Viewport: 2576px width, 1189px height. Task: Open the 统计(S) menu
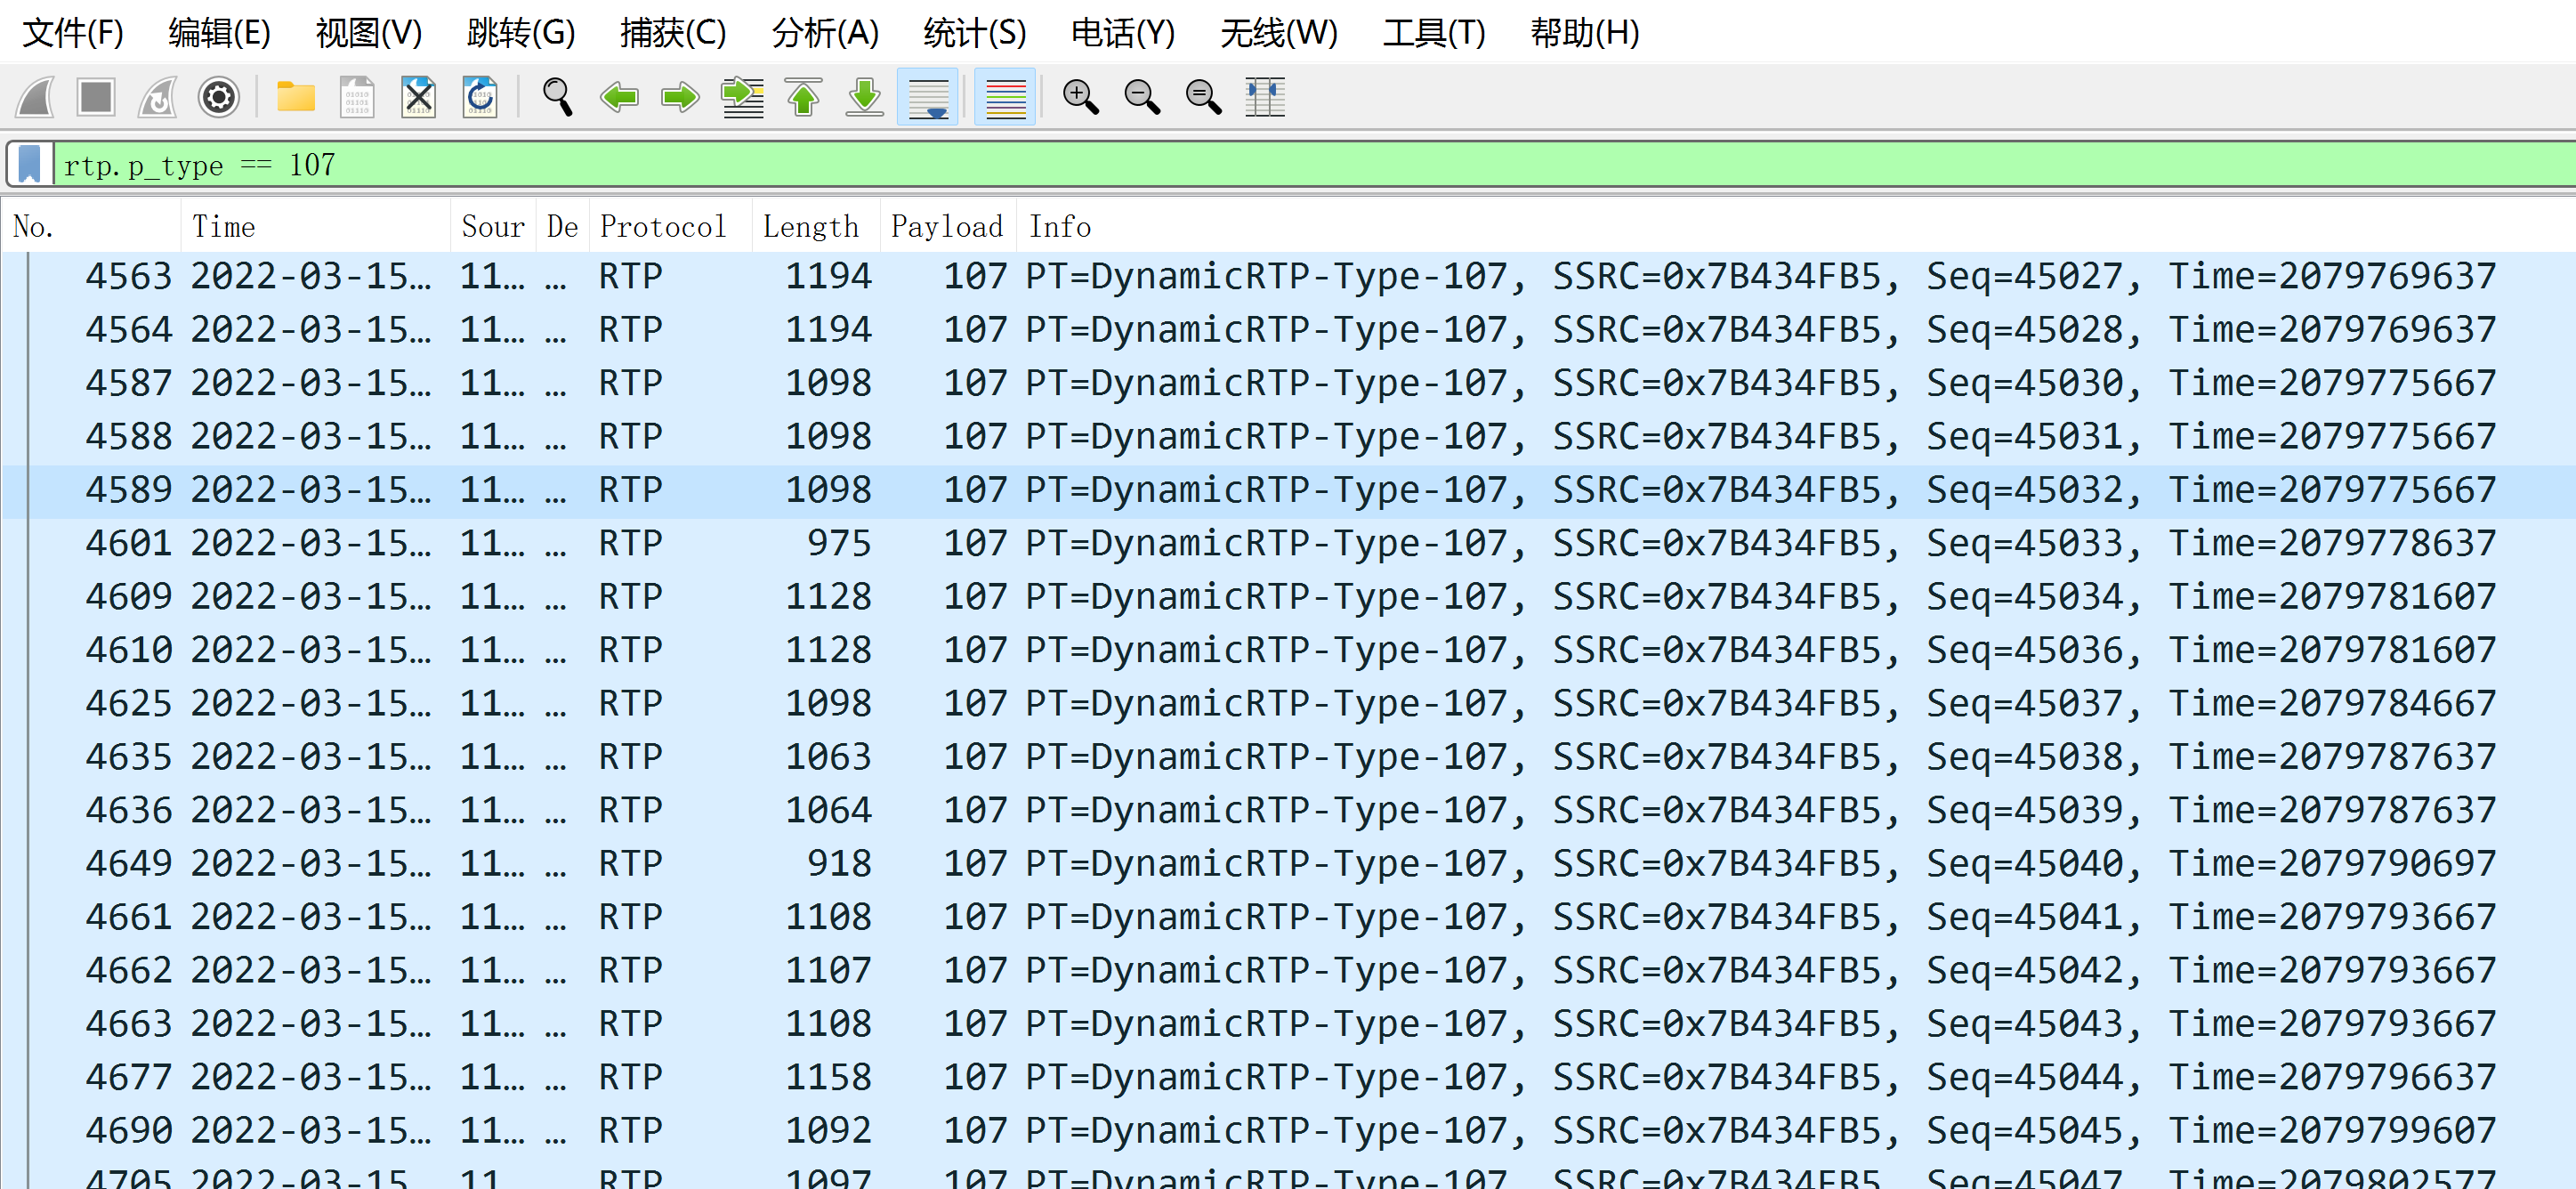coord(973,33)
